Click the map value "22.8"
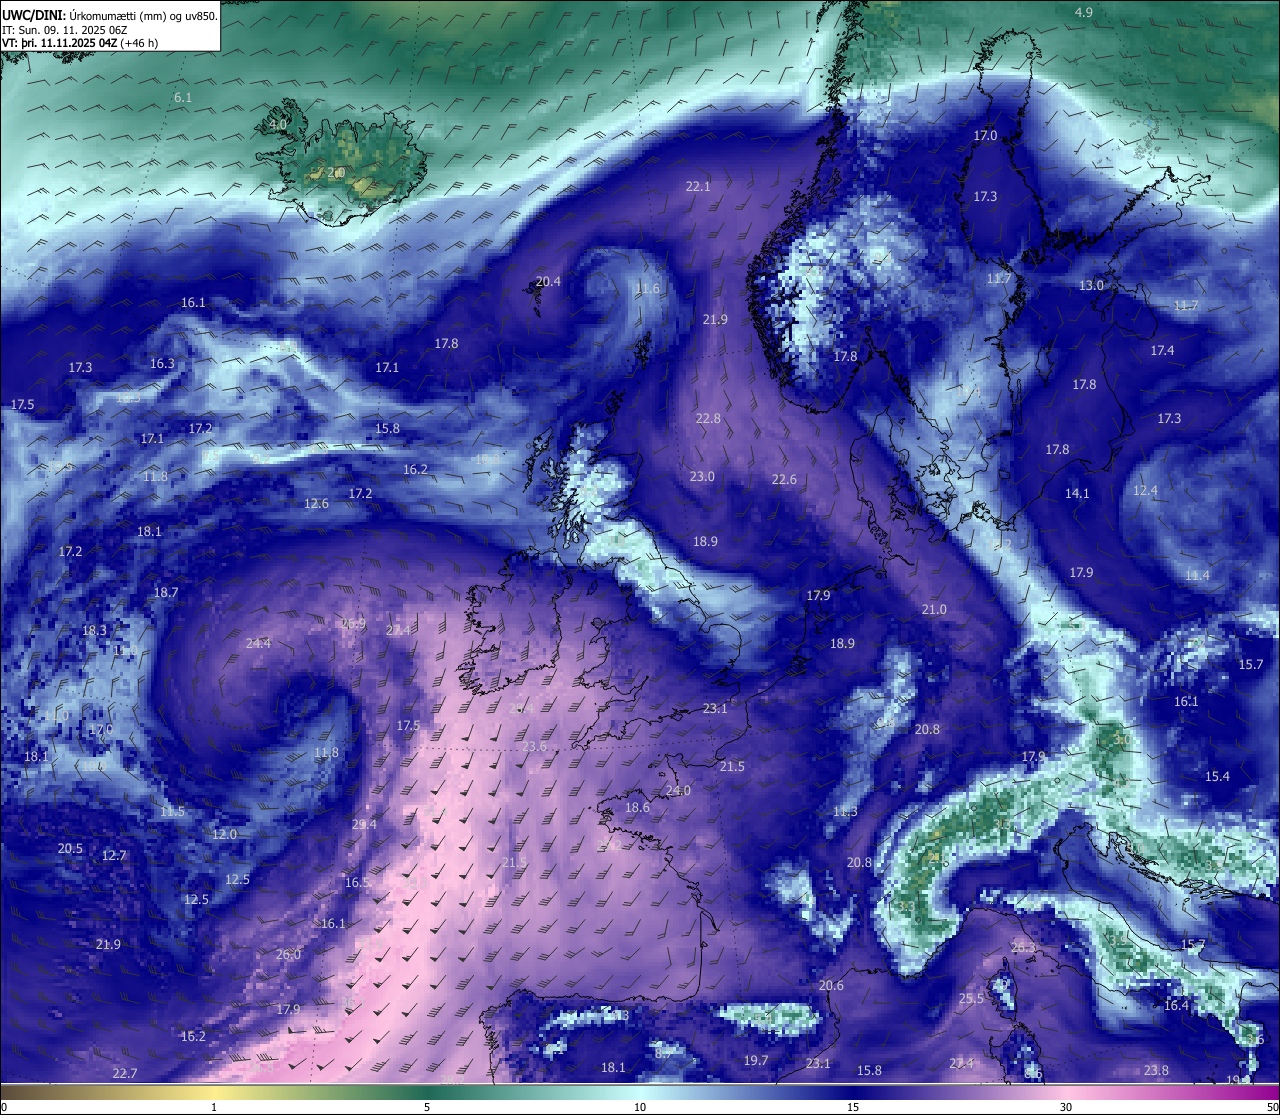The width and height of the screenshot is (1280, 1115). tap(708, 418)
